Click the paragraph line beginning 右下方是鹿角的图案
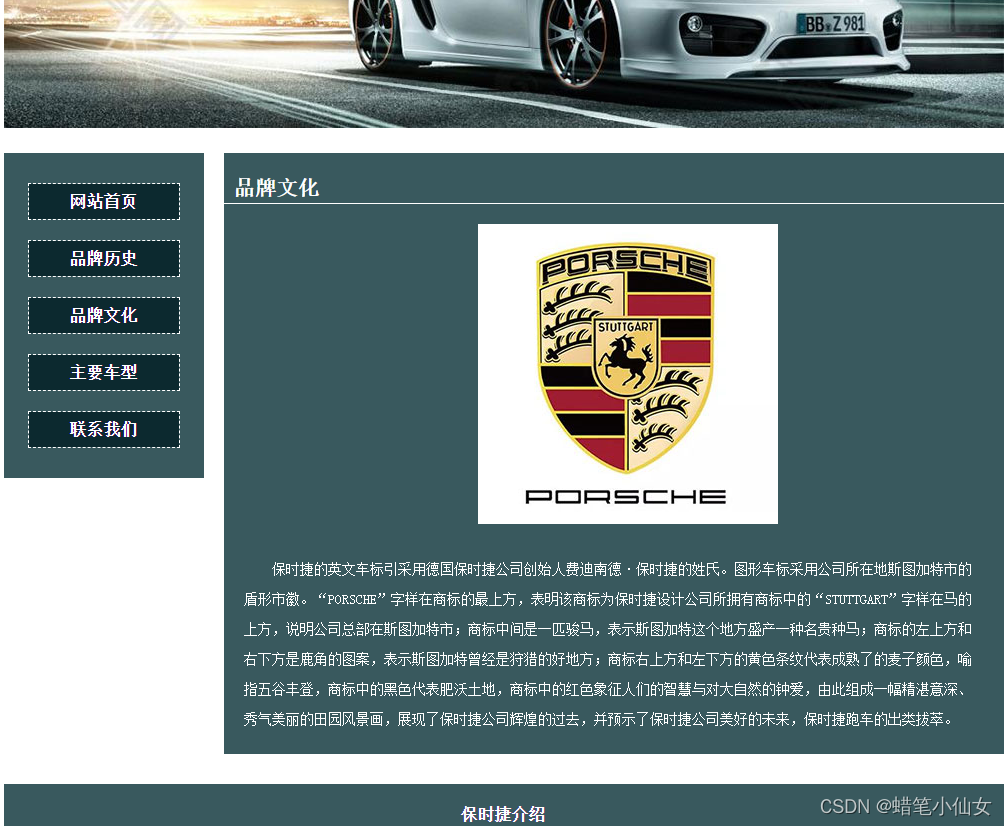This screenshot has width=1008, height=826. 608,659
